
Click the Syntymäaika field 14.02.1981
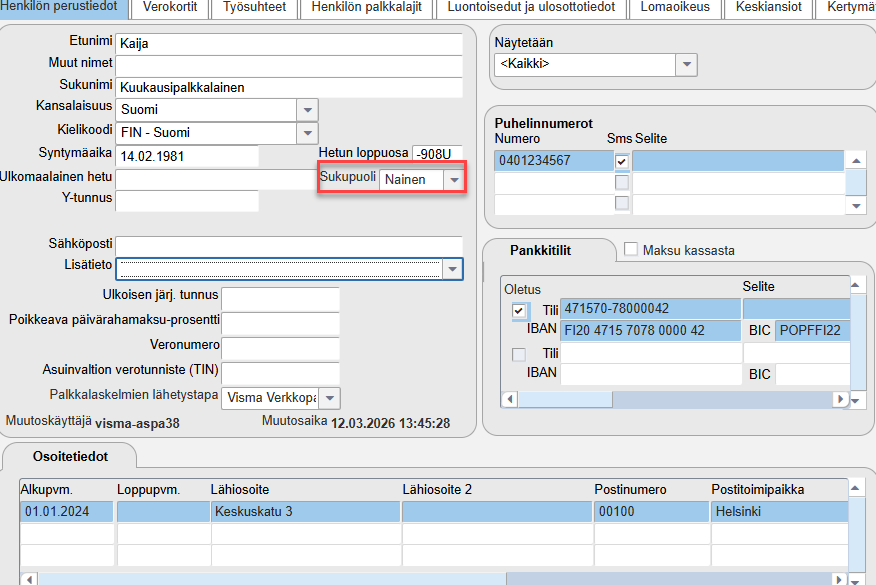[187, 156]
